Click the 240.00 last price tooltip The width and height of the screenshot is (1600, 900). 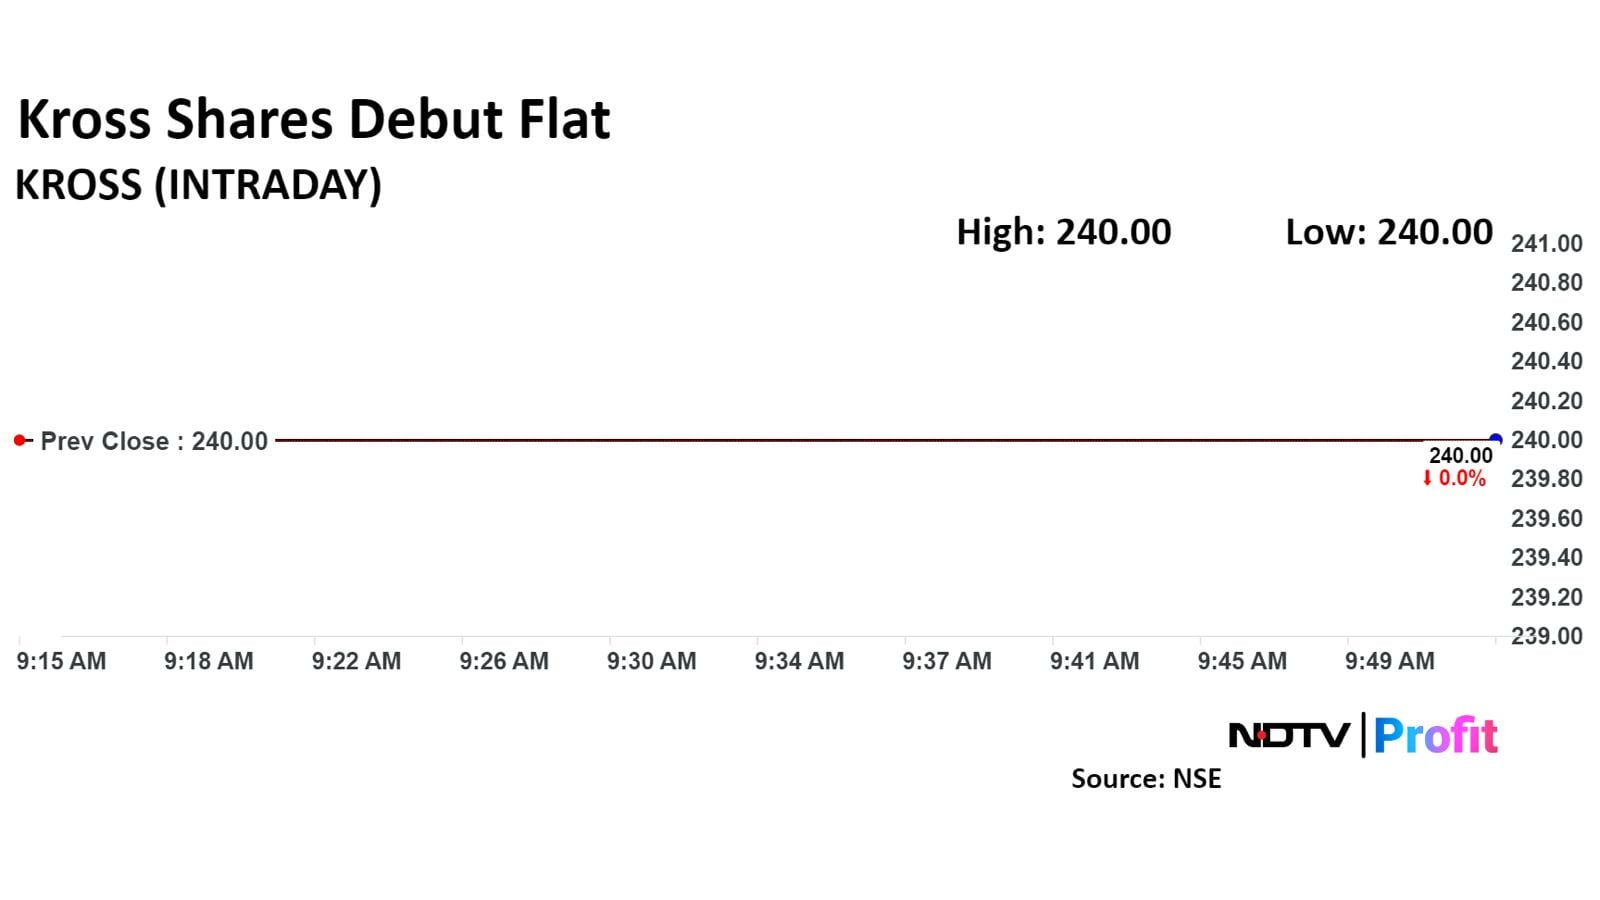(x=1460, y=456)
